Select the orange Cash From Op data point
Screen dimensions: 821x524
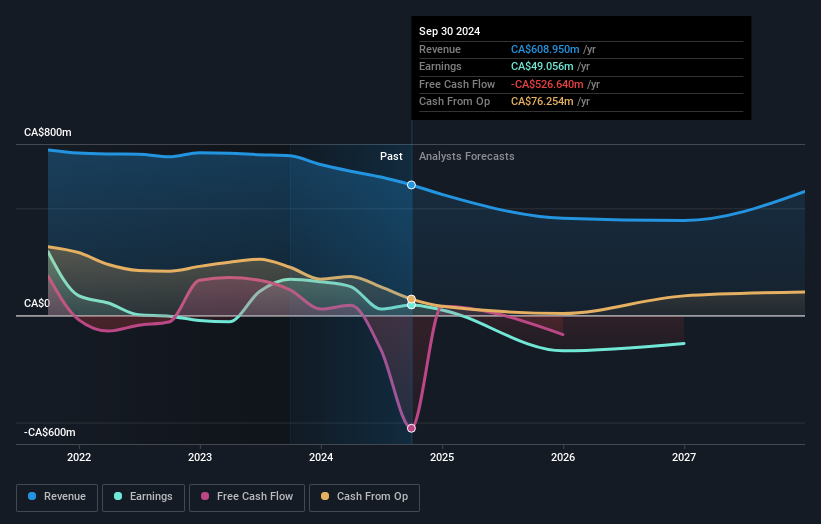point(412,299)
